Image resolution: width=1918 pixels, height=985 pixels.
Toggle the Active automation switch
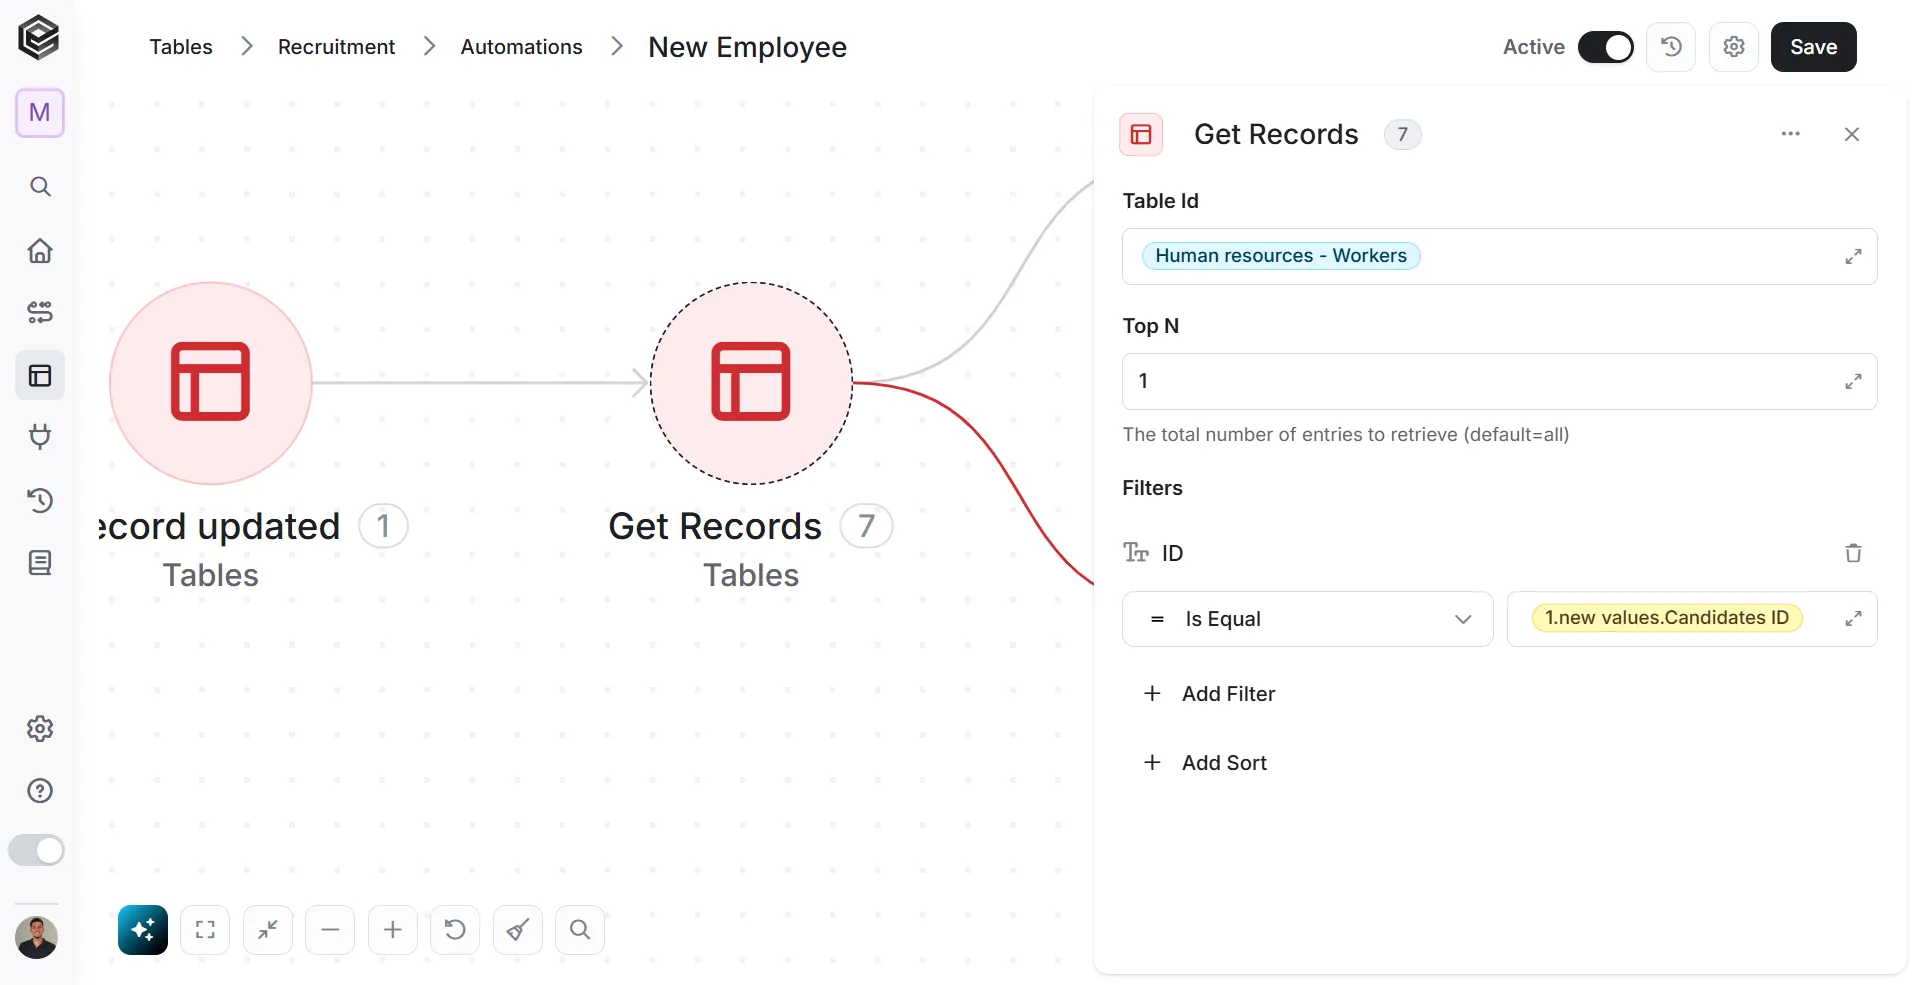point(1606,47)
